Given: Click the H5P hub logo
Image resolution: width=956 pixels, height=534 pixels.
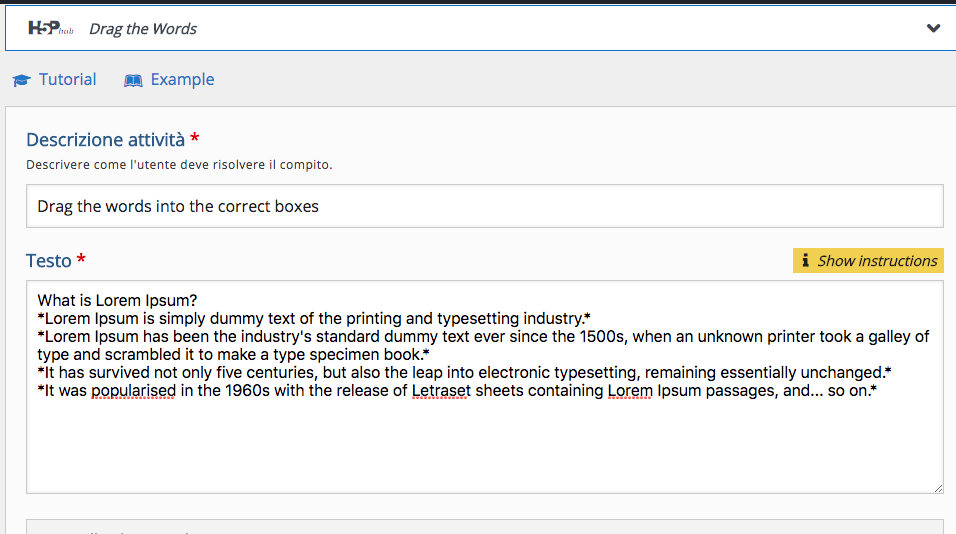Looking at the screenshot, I should 51,28.
